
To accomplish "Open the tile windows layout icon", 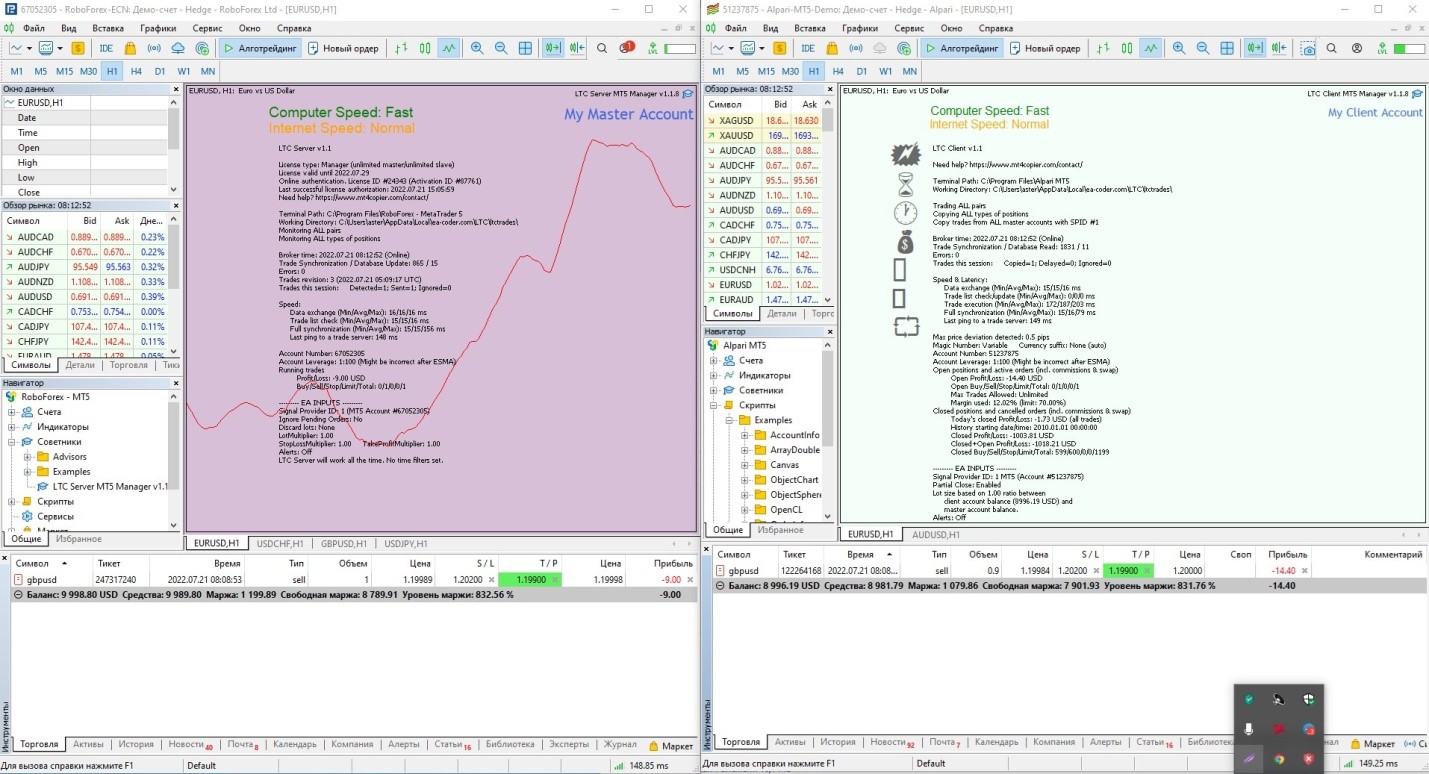I will (x=525, y=47).
